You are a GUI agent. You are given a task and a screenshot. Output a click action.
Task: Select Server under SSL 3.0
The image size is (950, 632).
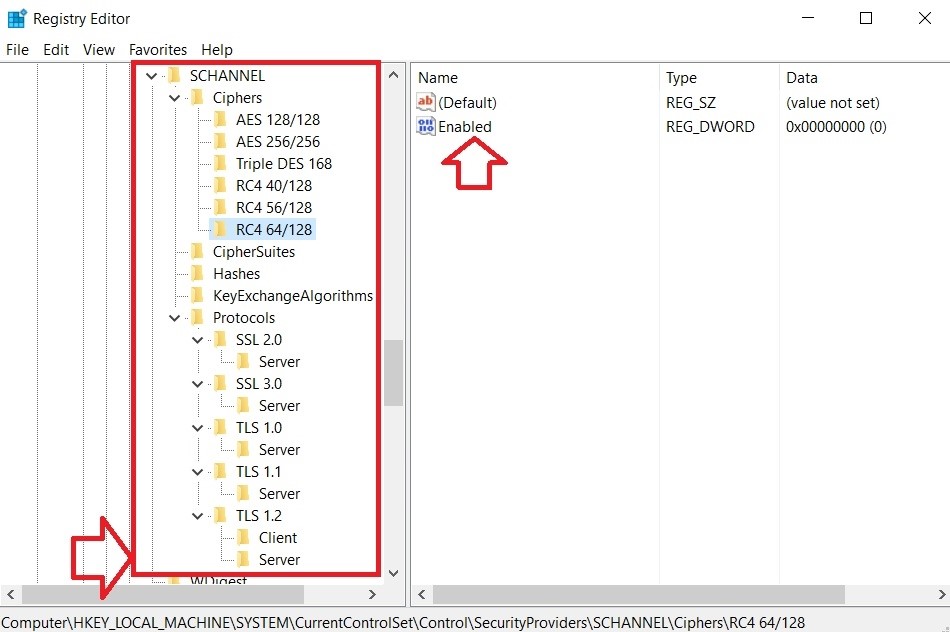279,406
